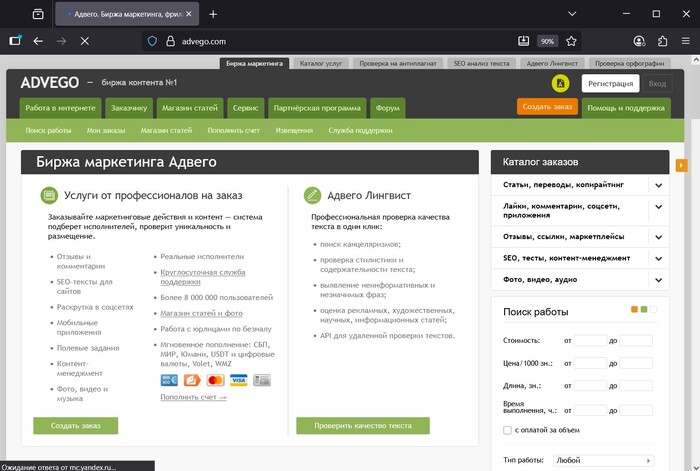This screenshot has width=700, height=471.
Task: Click the green pencil Адвего Лингвист icon
Action: (312, 195)
